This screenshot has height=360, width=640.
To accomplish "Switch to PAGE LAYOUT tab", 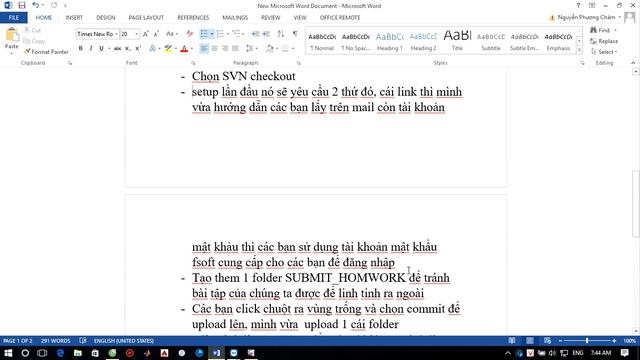I will click(146, 18).
